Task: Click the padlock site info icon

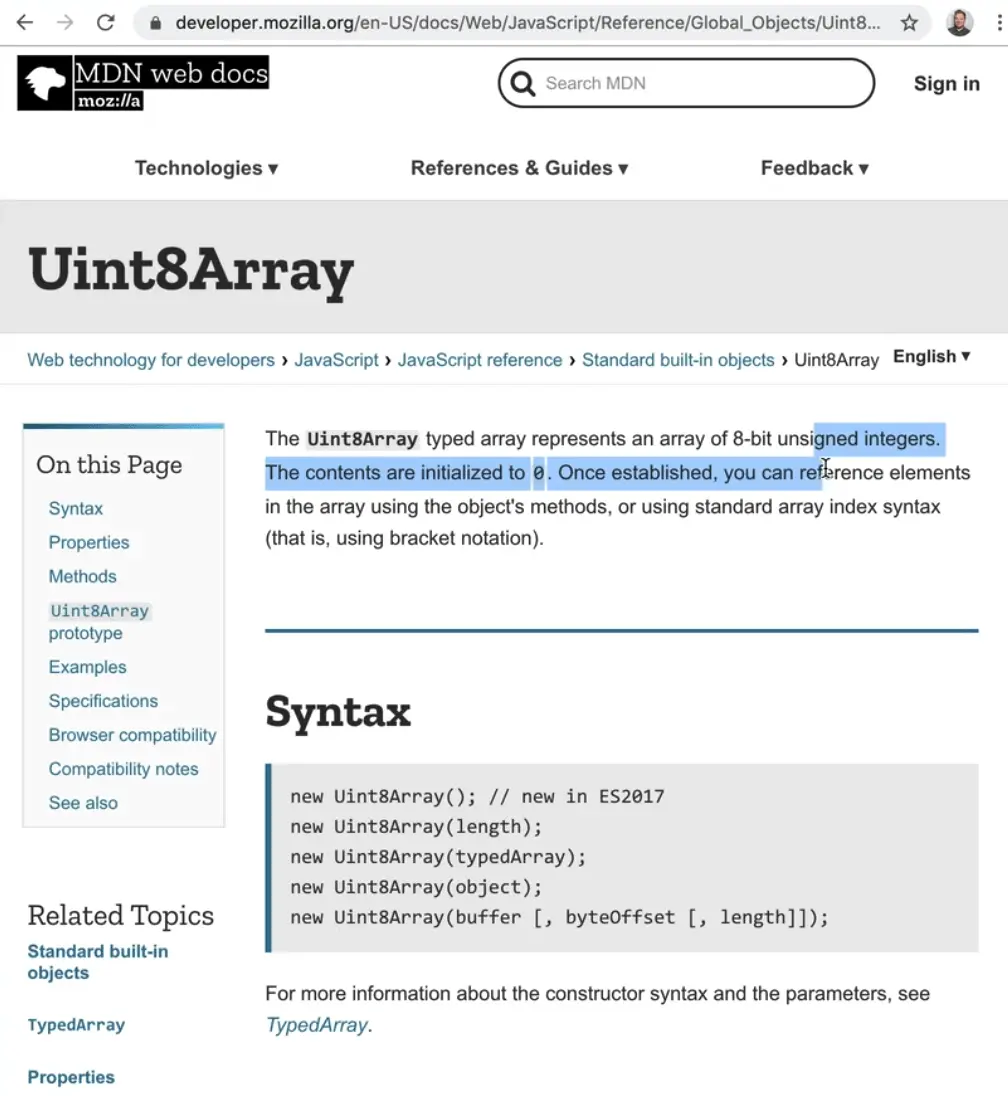Action: [155, 22]
